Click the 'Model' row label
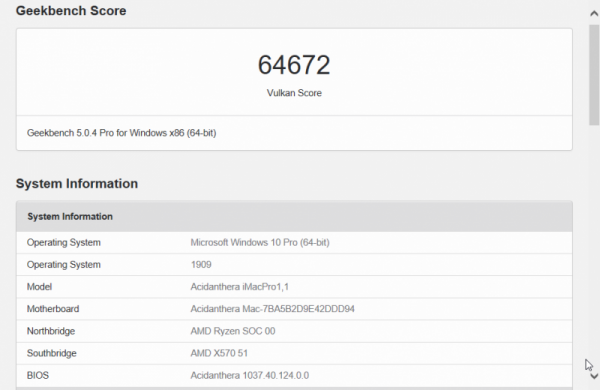The height and width of the screenshot is (390, 600). click(39, 287)
